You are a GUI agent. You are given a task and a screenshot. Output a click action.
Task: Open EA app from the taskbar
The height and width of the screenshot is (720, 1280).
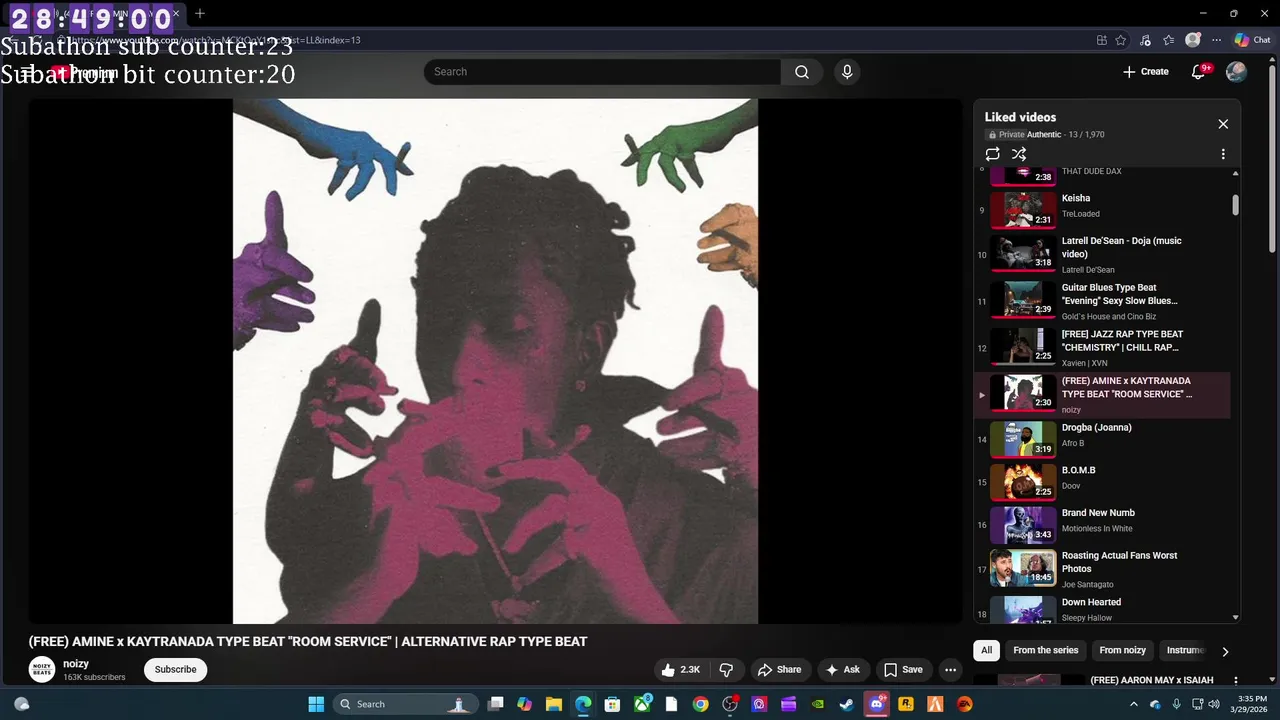point(965,704)
